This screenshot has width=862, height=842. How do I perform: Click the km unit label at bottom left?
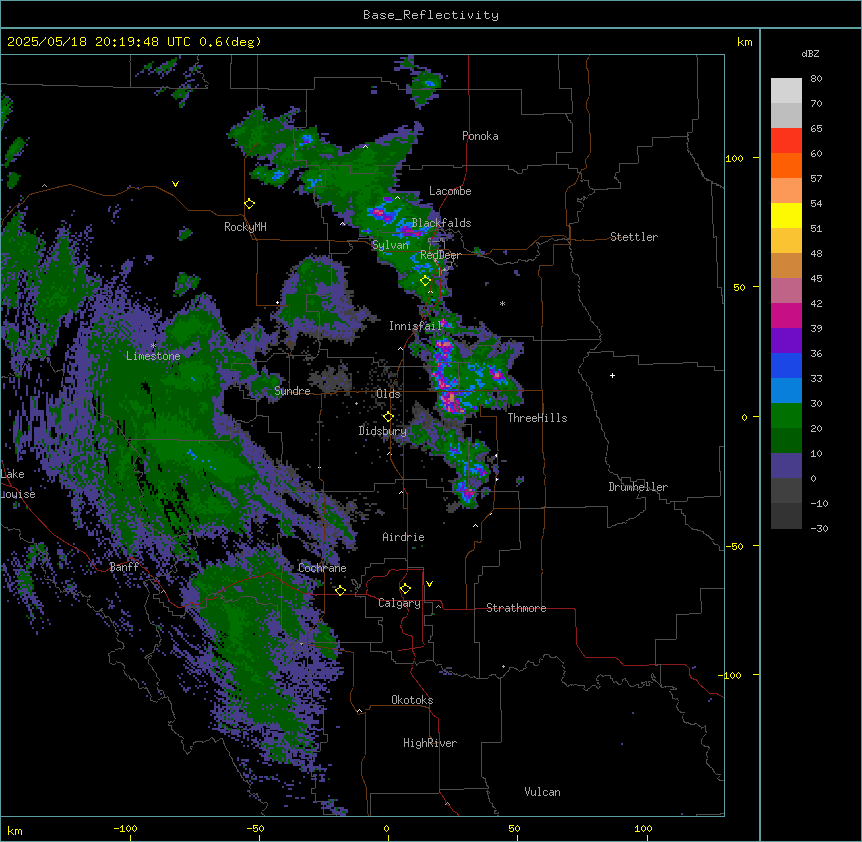coord(15,830)
